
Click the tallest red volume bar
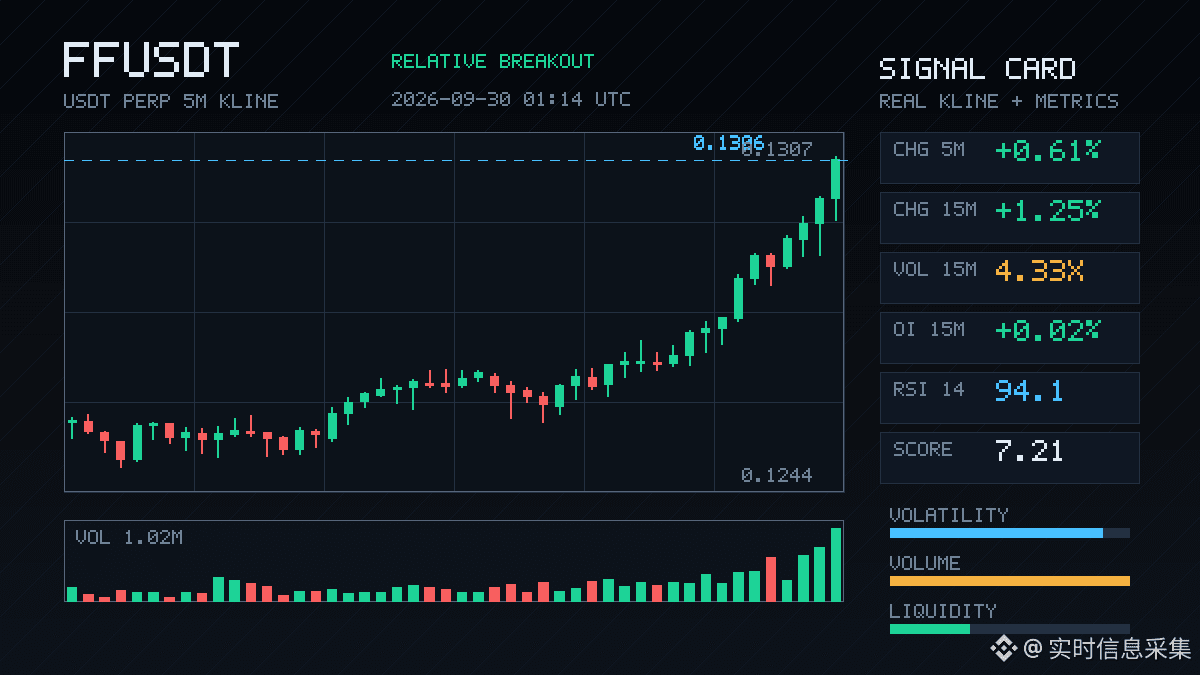click(771, 579)
